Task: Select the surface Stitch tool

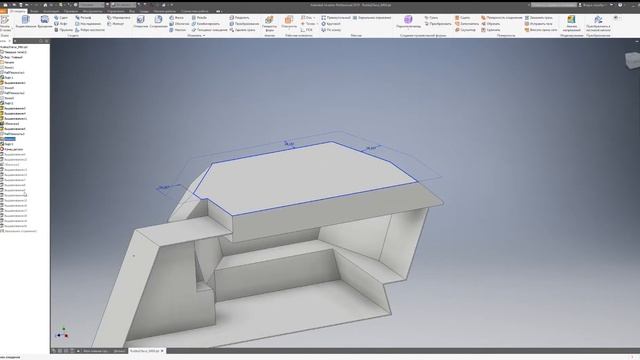Action: (x=462, y=18)
